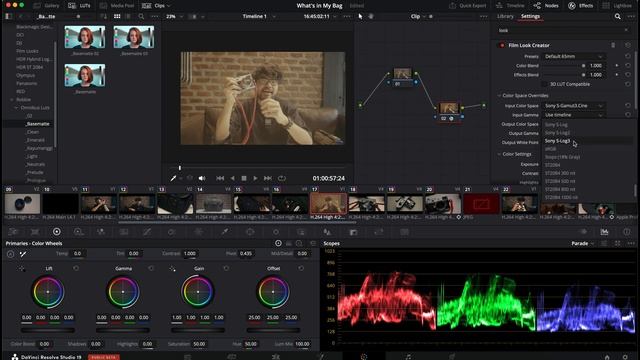This screenshot has height=360, width=640.
Task: Select Sony S-Log3 from the list
Action: coord(557,141)
